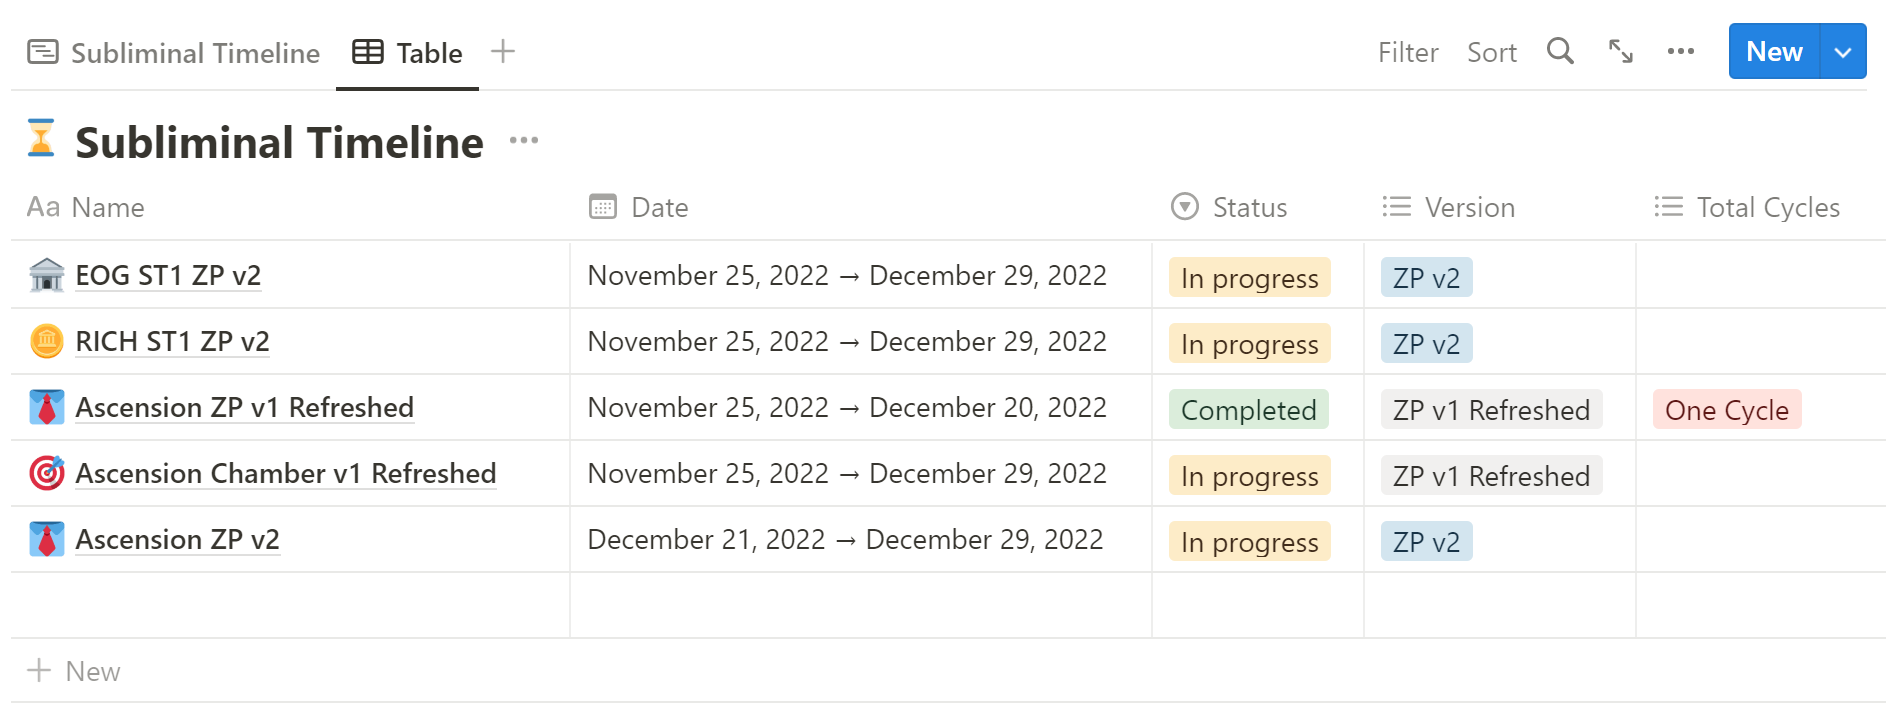Screen dimensions: 1886x708
Task: Add a new row at table bottom
Action: tap(73, 671)
